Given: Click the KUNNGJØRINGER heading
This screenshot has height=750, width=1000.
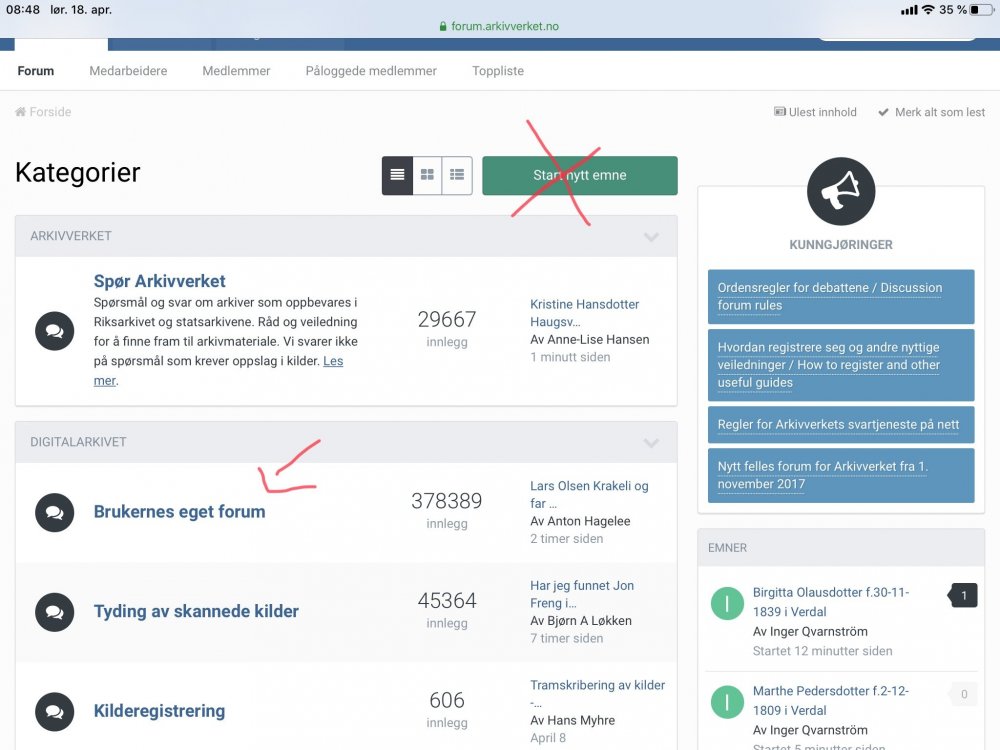Looking at the screenshot, I should point(841,245).
